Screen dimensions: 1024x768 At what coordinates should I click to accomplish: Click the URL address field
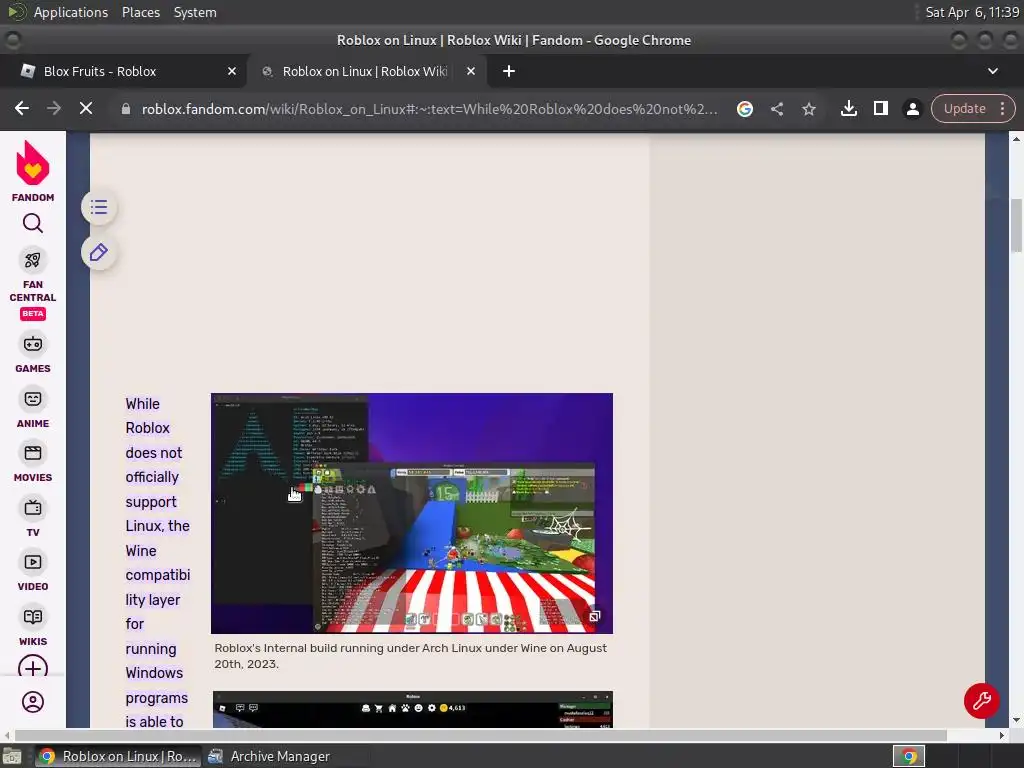tap(429, 109)
